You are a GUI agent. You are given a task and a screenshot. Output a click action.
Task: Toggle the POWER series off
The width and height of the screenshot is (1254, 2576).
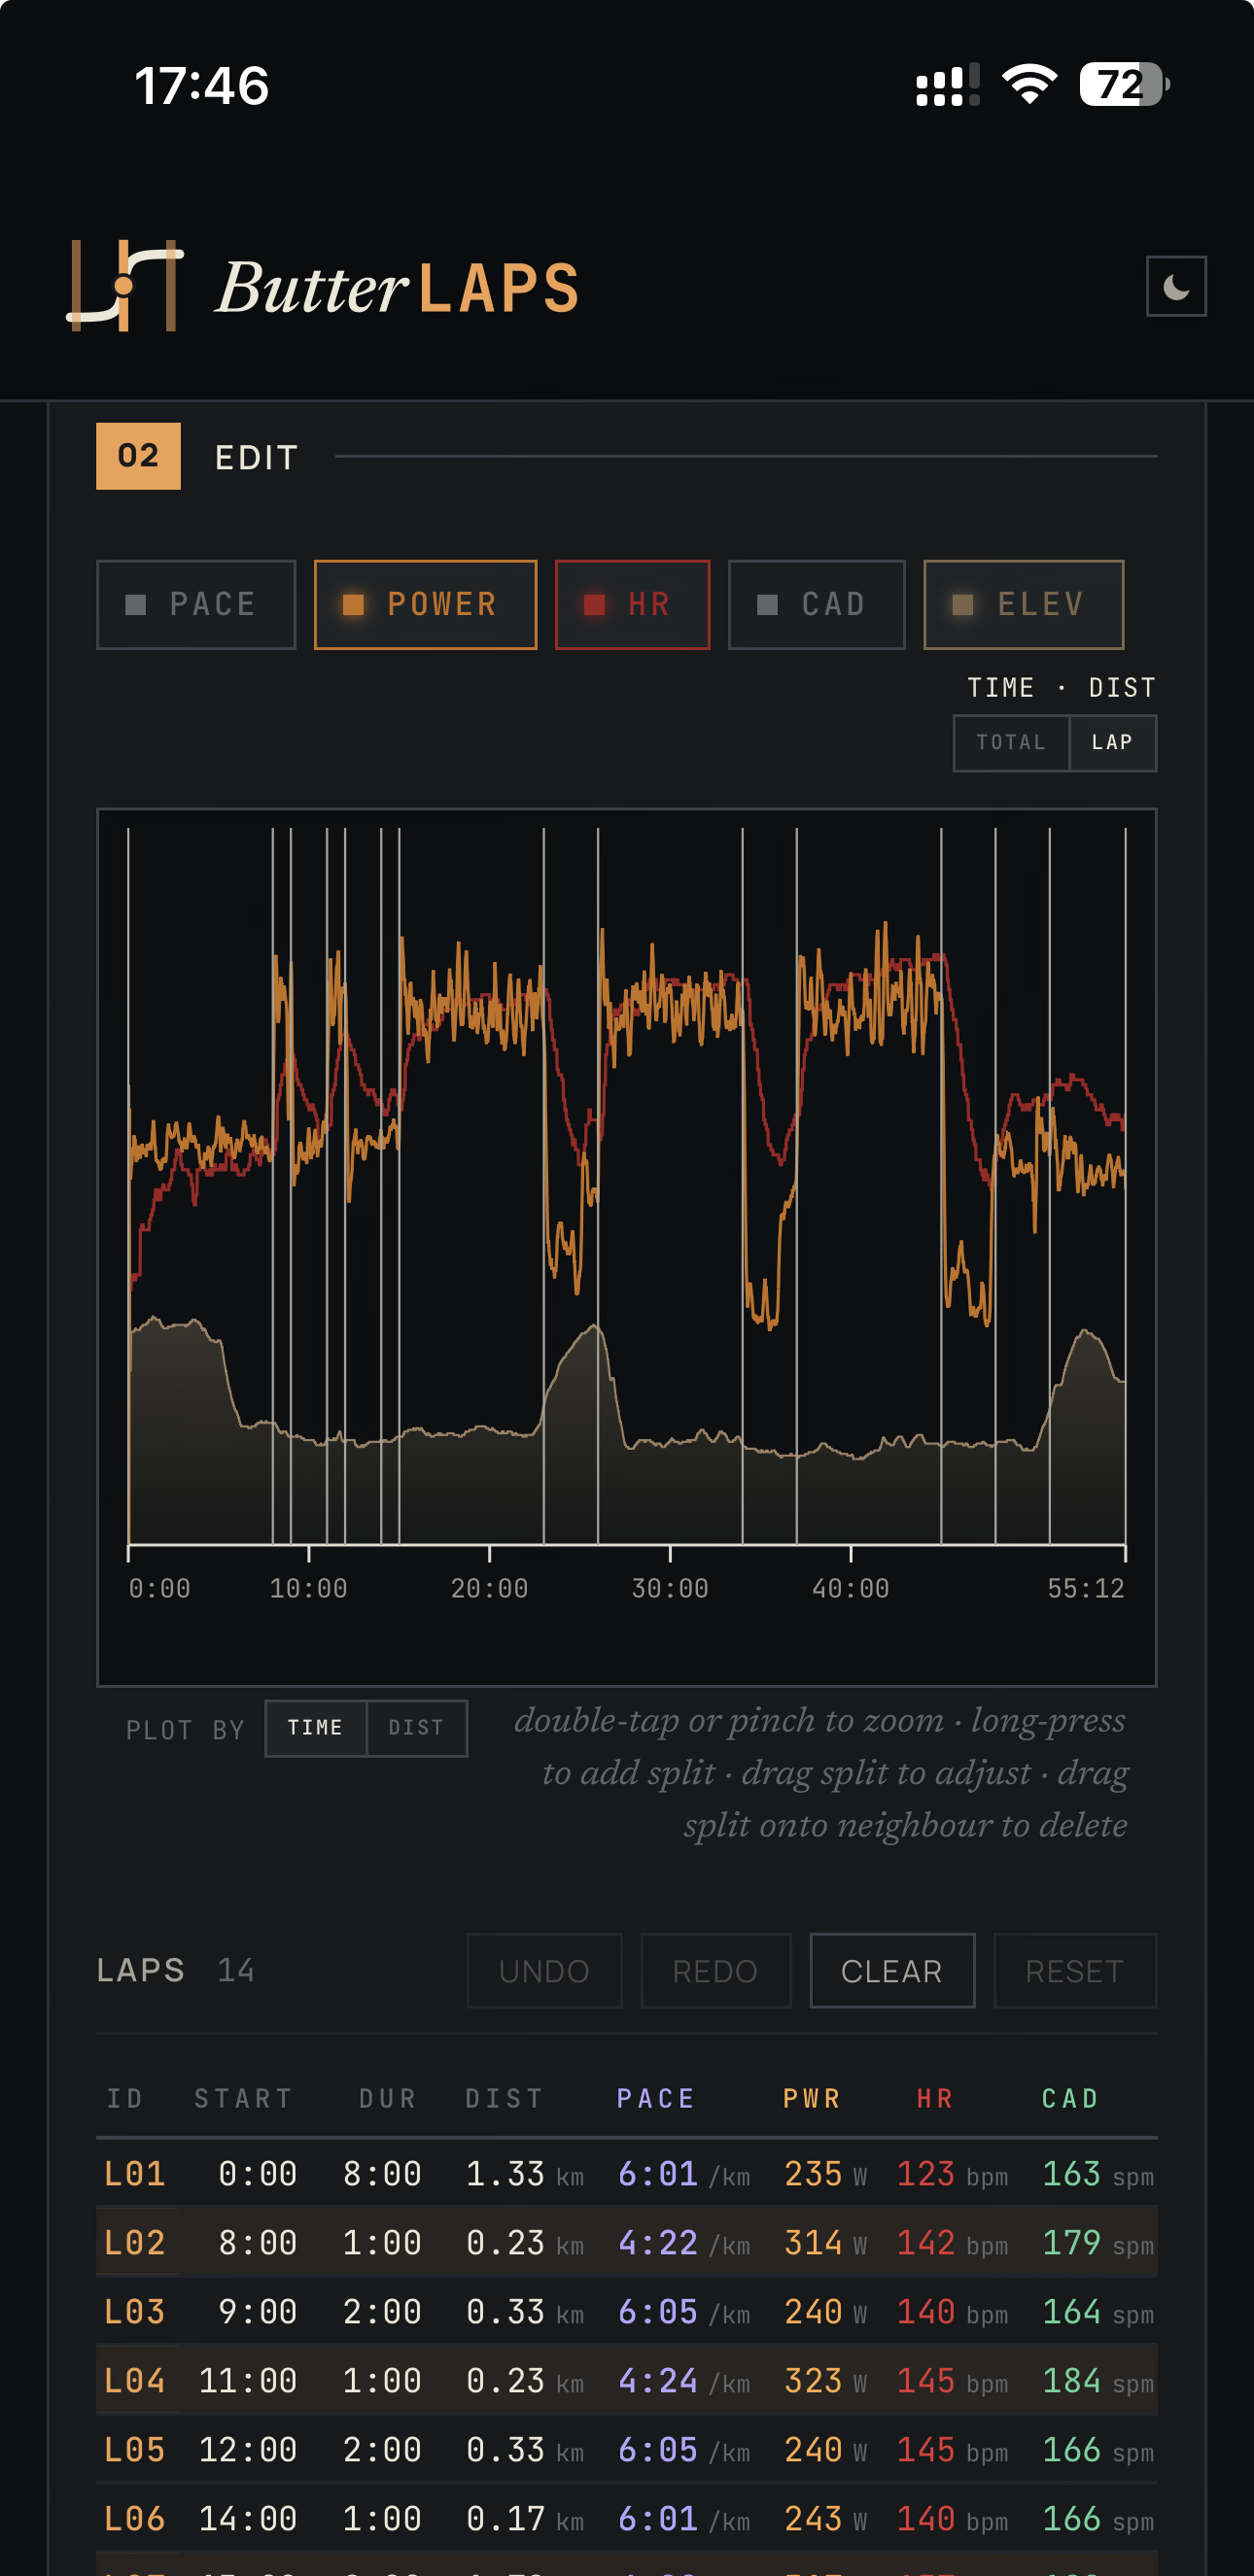(425, 605)
